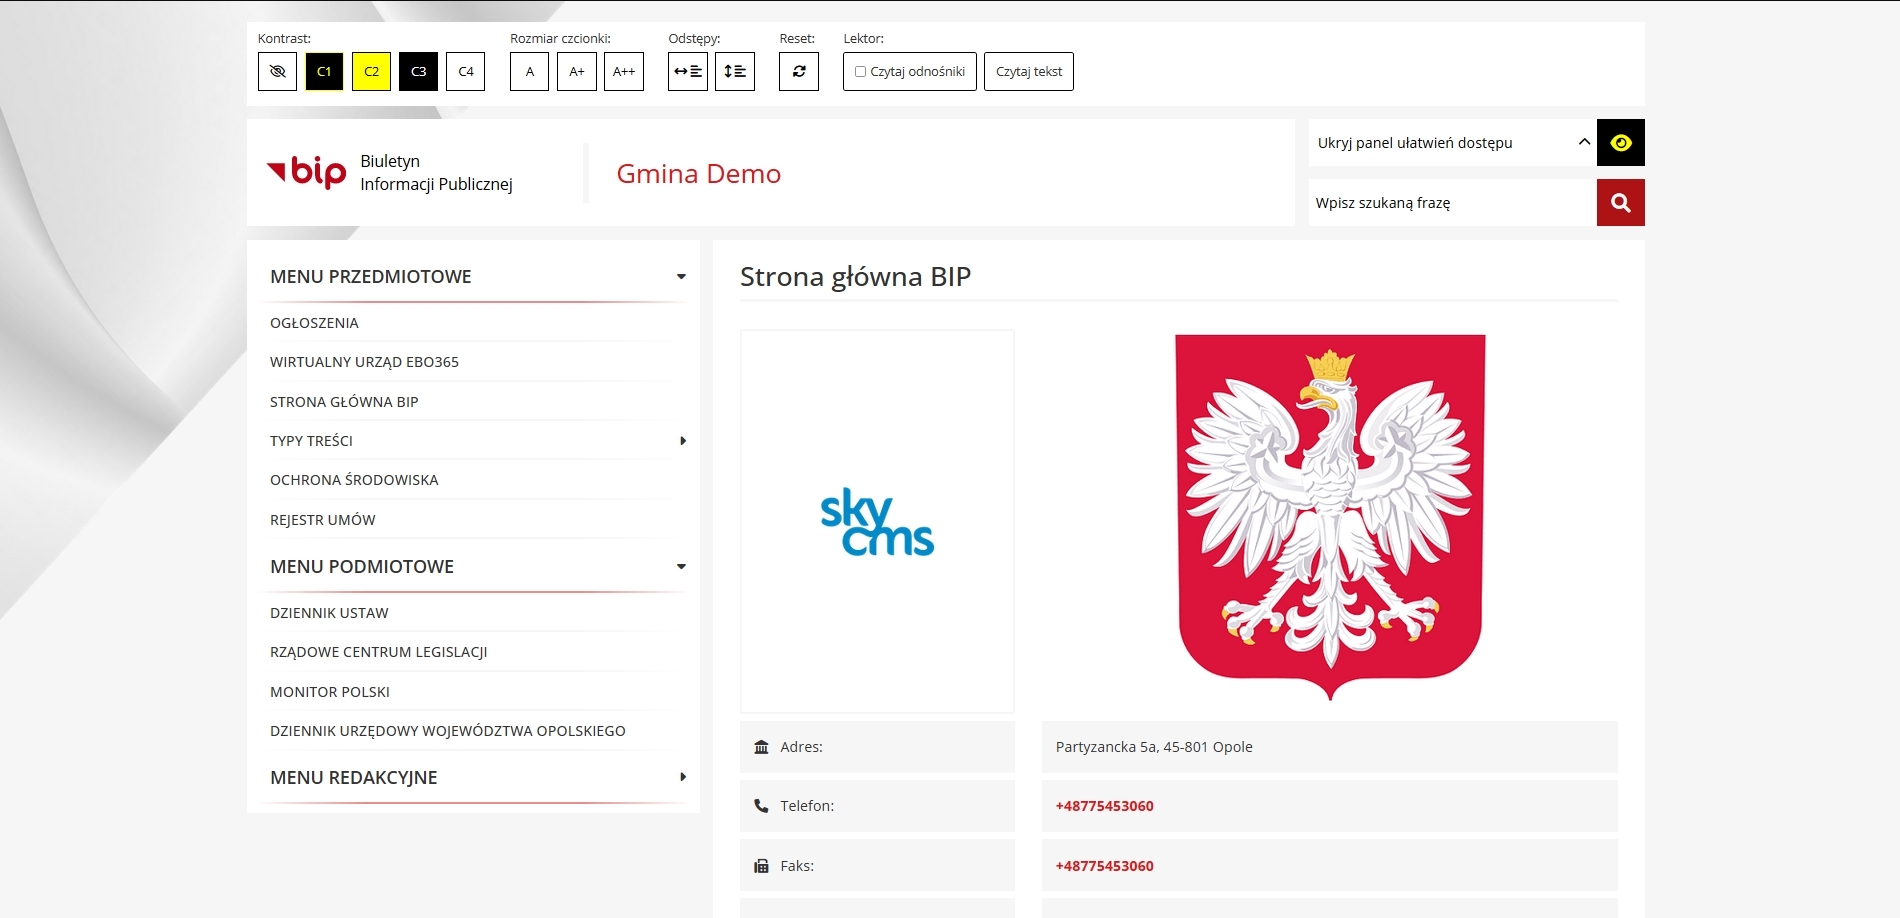Click TYPY TREŚCI menu label
Viewport: 1900px width, 918px height.
(x=311, y=441)
